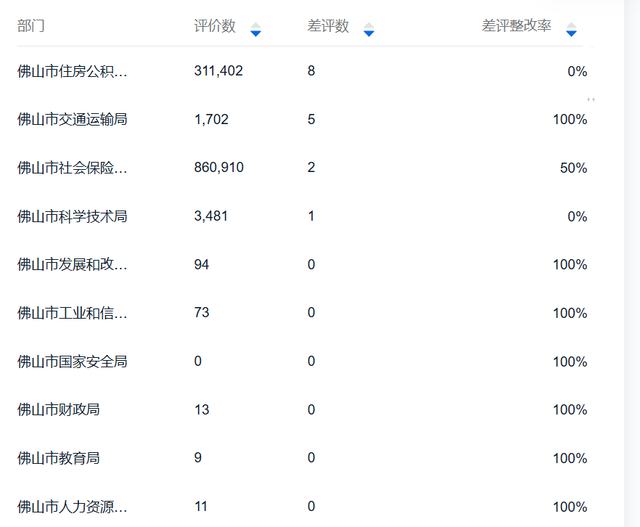Select the 佛山市工业和信… row

point(302,313)
